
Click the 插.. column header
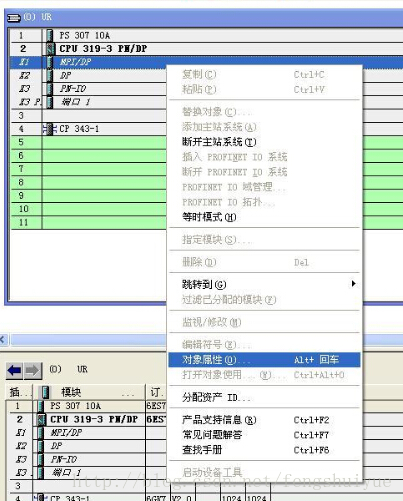[x=19, y=392]
